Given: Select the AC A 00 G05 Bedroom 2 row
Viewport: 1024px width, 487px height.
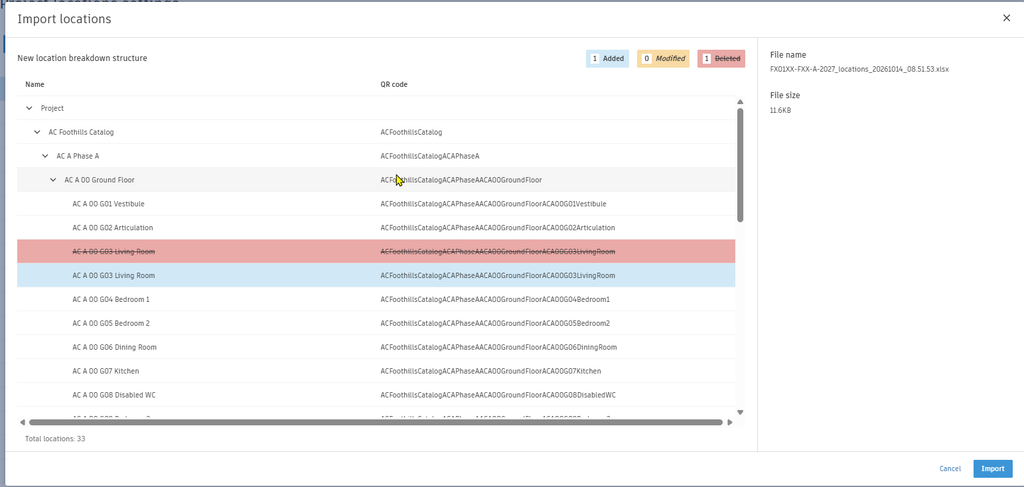Looking at the screenshot, I should [x=376, y=323].
